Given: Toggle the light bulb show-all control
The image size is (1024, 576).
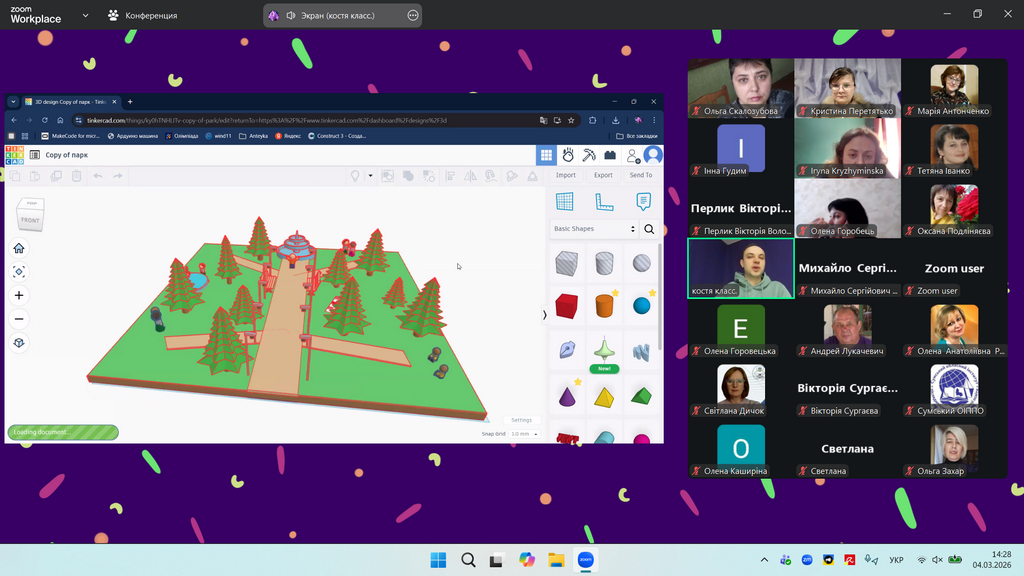Looking at the screenshot, I should 354,176.
